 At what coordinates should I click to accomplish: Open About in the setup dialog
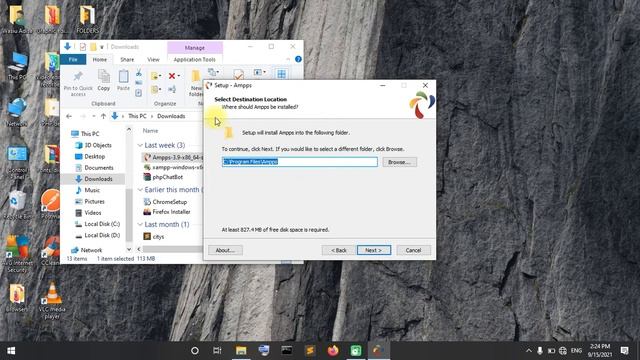[x=225, y=250]
